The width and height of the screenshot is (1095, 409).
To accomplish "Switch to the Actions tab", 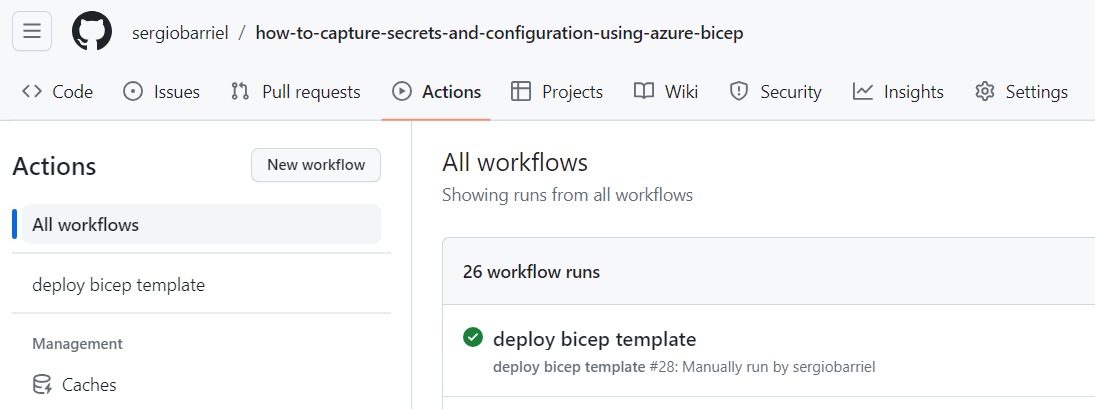I will pyautogui.click(x=436, y=91).
